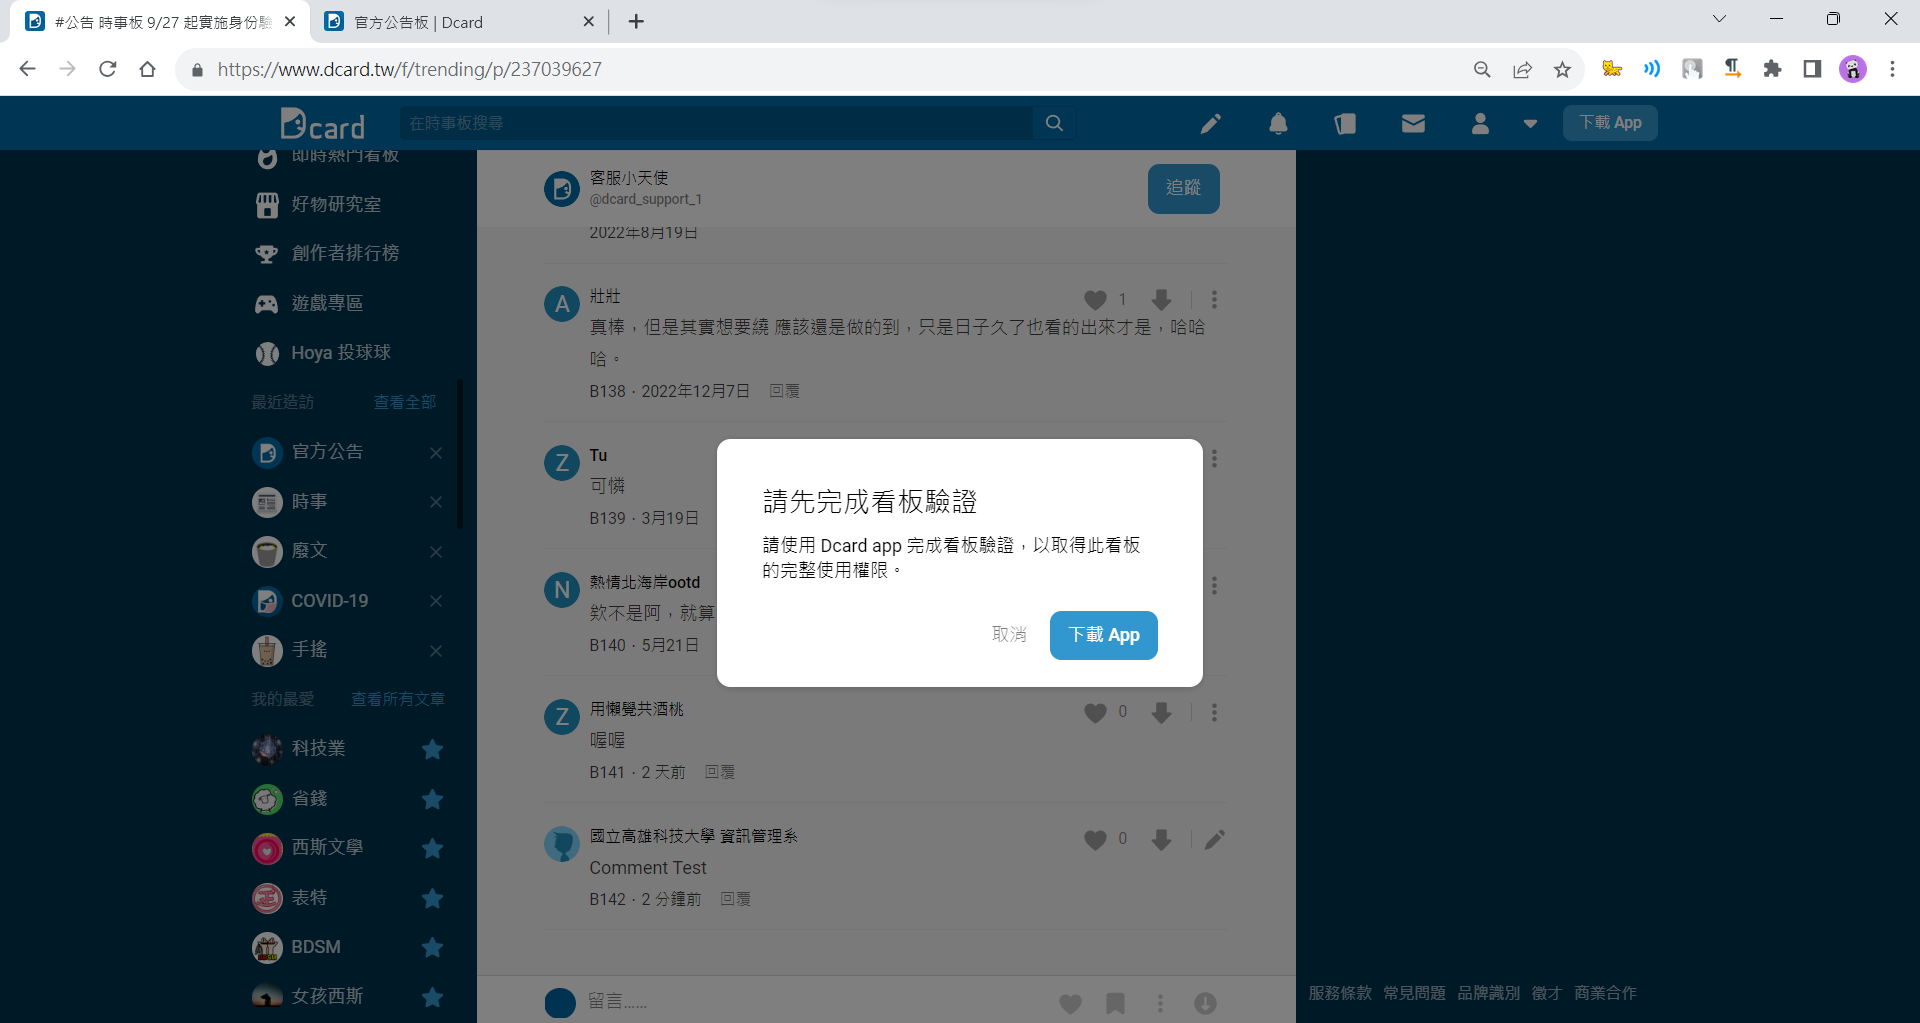1920x1023 pixels.
Task: Open the browser extensions puzzle icon
Action: tap(1772, 69)
